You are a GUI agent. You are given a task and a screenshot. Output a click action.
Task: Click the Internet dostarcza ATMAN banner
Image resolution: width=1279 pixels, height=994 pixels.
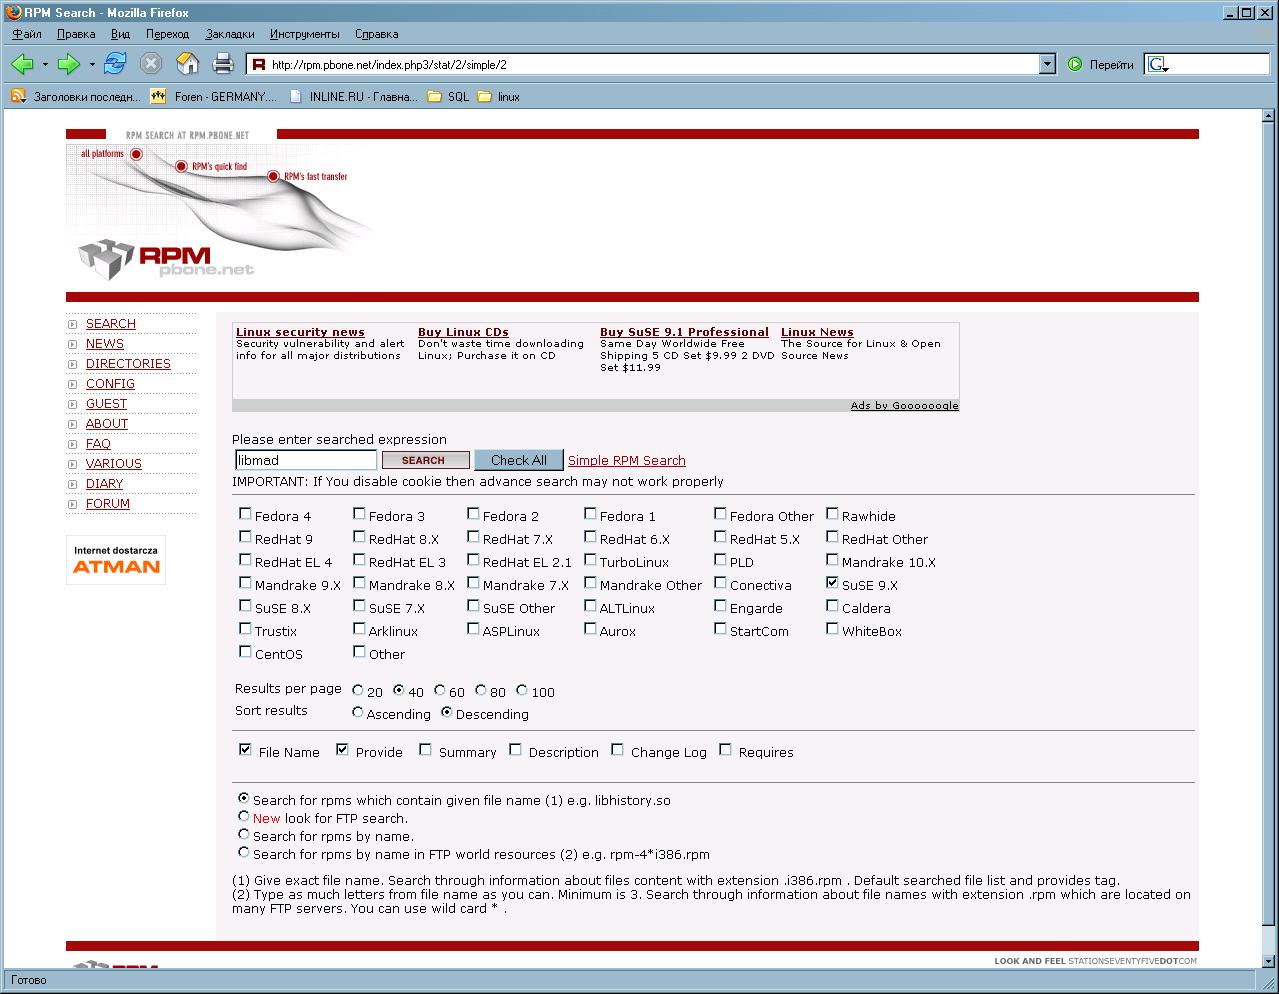coord(116,560)
